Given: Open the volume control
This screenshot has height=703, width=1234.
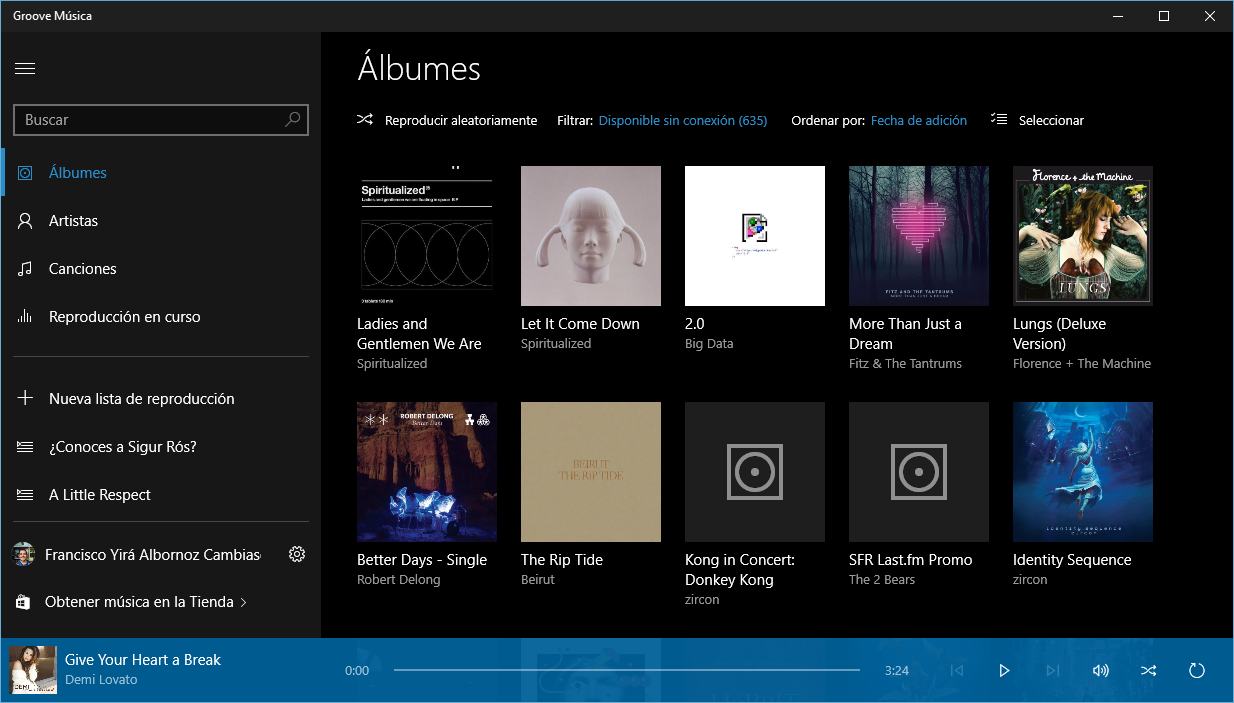Looking at the screenshot, I should (1100, 670).
